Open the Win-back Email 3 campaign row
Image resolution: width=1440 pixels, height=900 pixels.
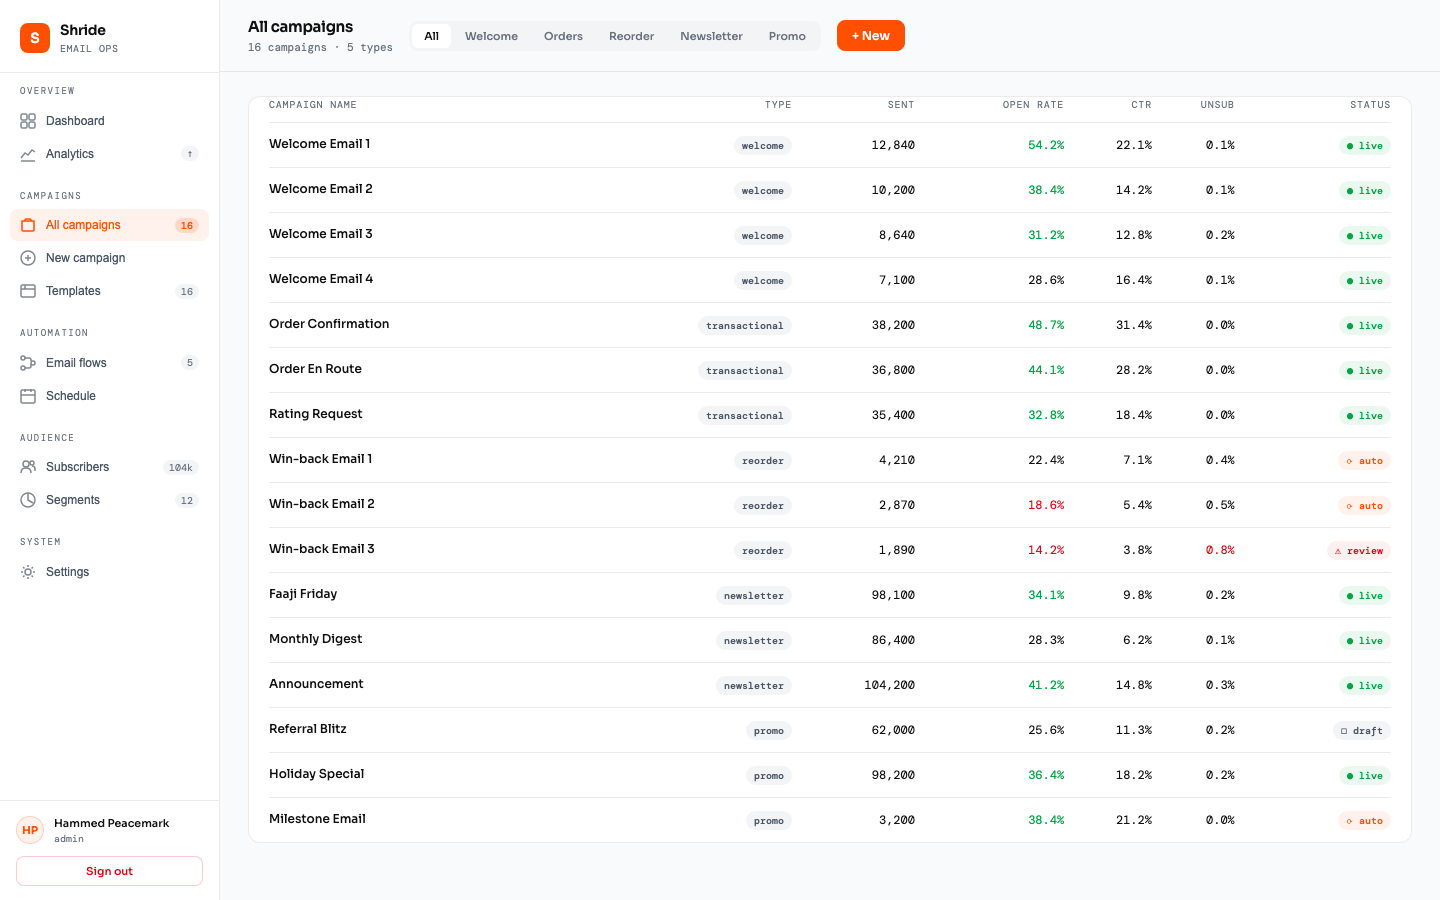[322, 549]
